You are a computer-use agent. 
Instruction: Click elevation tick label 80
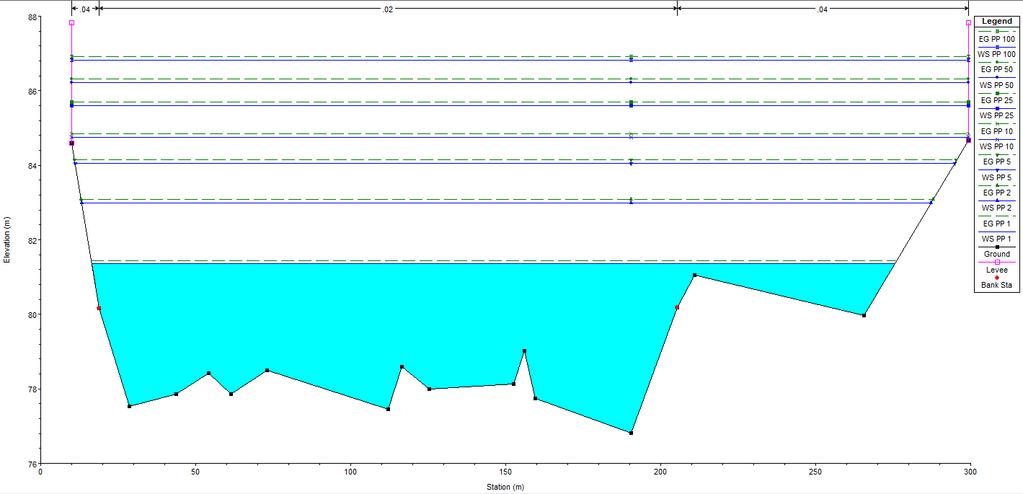33,315
